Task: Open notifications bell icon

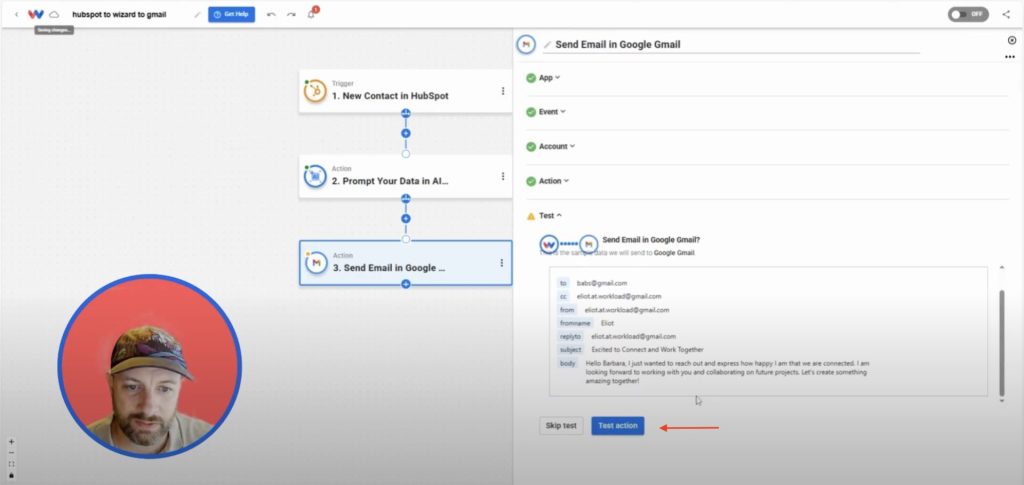Action: pyautogui.click(x=312, y=14)
